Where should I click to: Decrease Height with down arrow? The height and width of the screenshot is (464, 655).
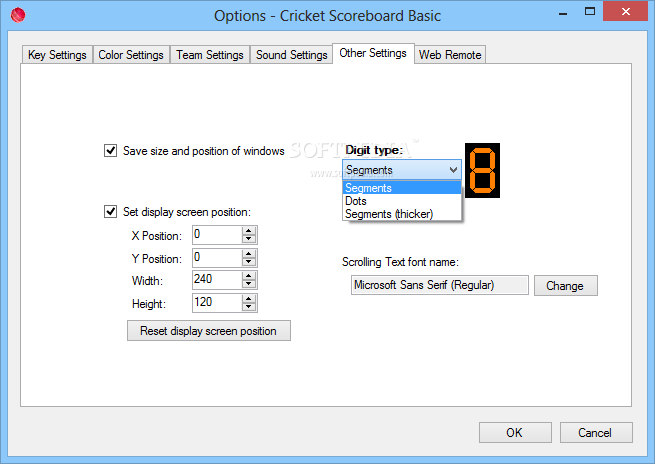point(249,307)
